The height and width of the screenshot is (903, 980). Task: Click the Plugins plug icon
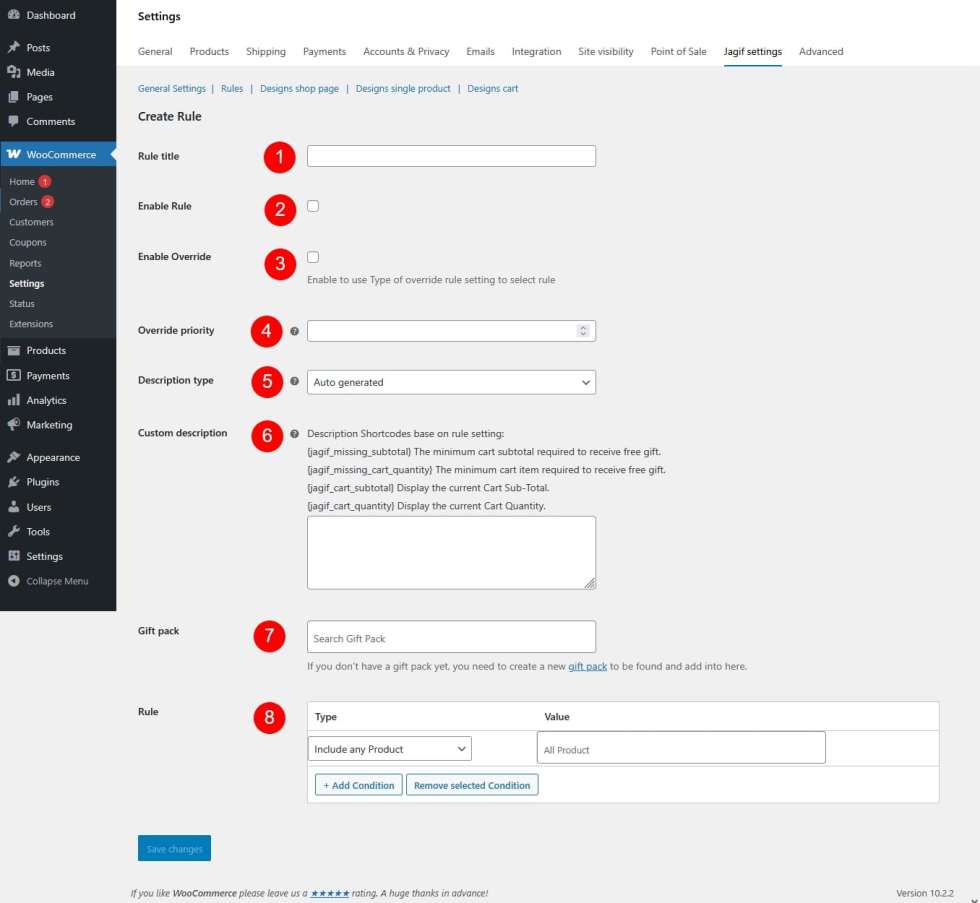tap(13, 482)
